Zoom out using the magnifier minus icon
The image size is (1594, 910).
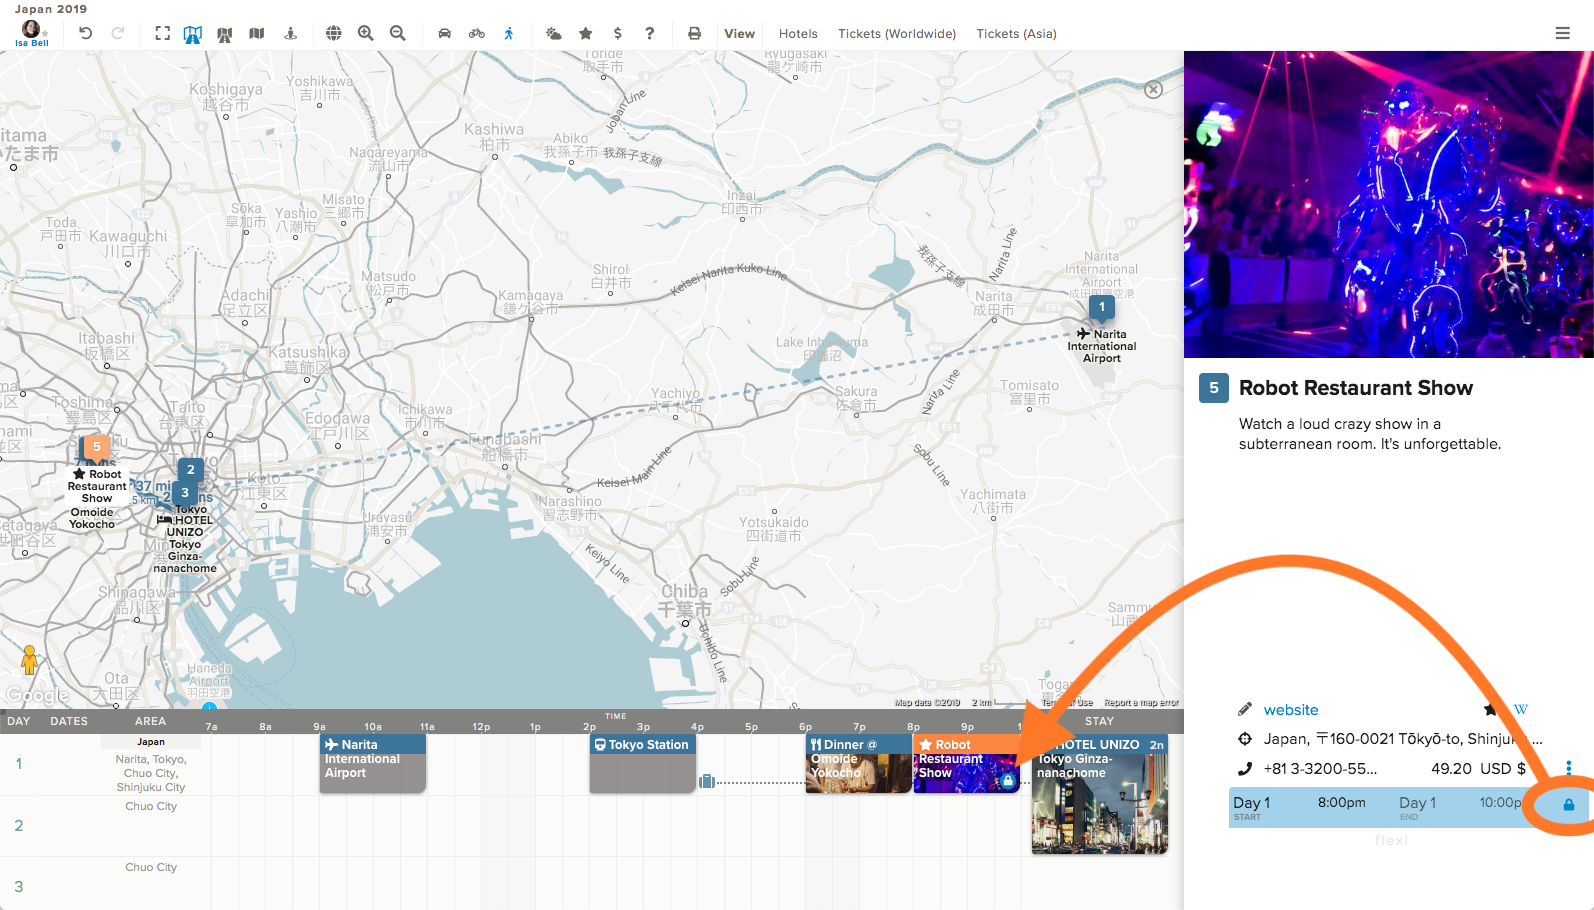(x=398, y=33)
